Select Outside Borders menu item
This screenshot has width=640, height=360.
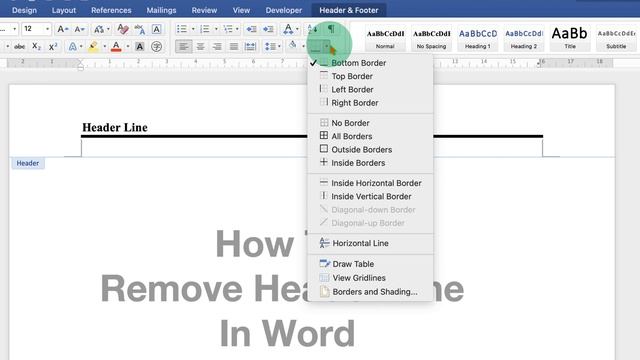point(370,149)
